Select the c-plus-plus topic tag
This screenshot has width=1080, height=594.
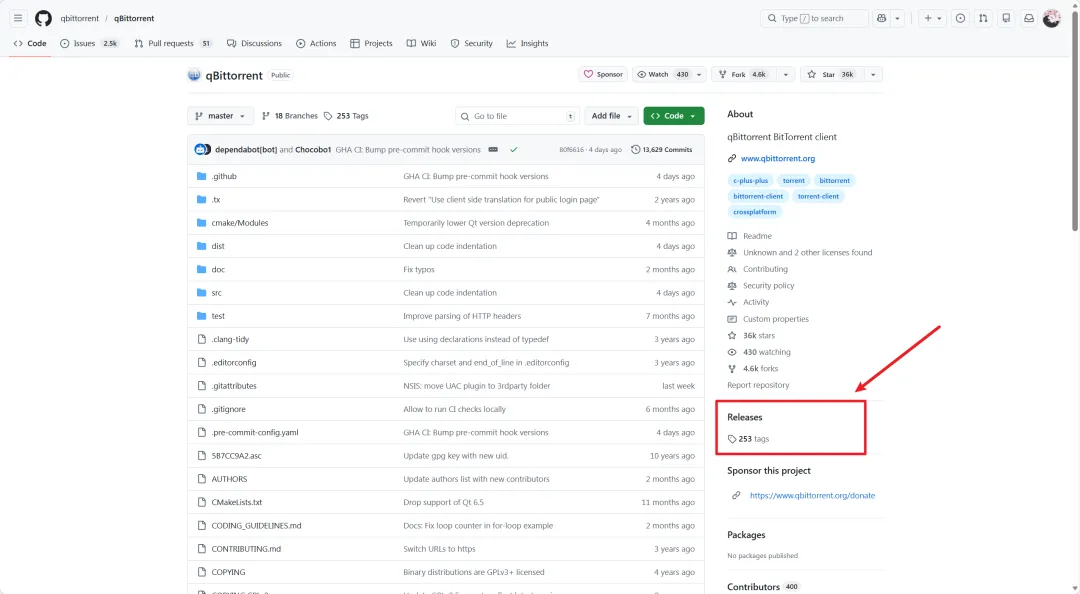pyautogui.click(x=750, y=181)
